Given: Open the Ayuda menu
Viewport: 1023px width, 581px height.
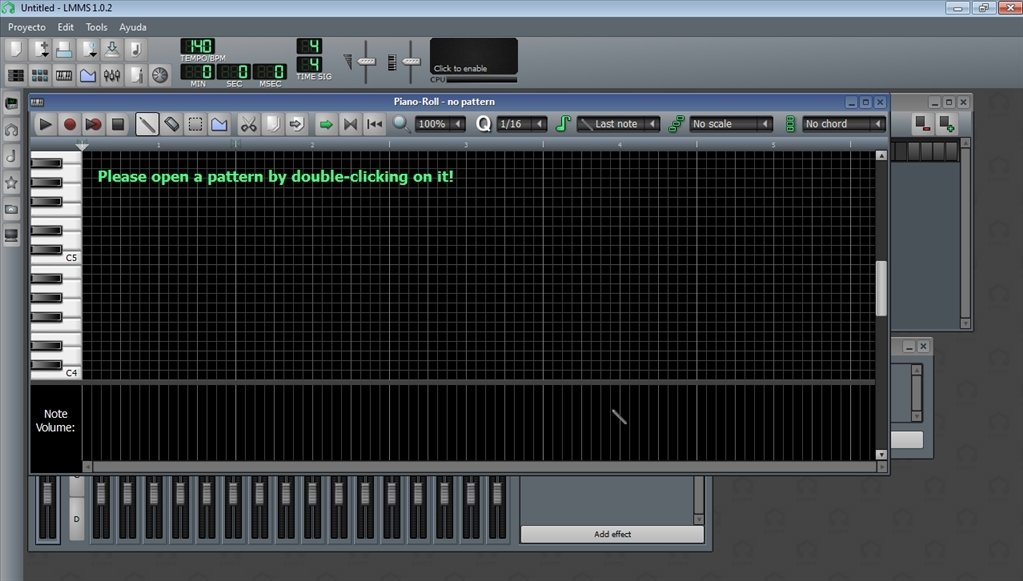Looking at the screenshot, I should pos(132,27).
